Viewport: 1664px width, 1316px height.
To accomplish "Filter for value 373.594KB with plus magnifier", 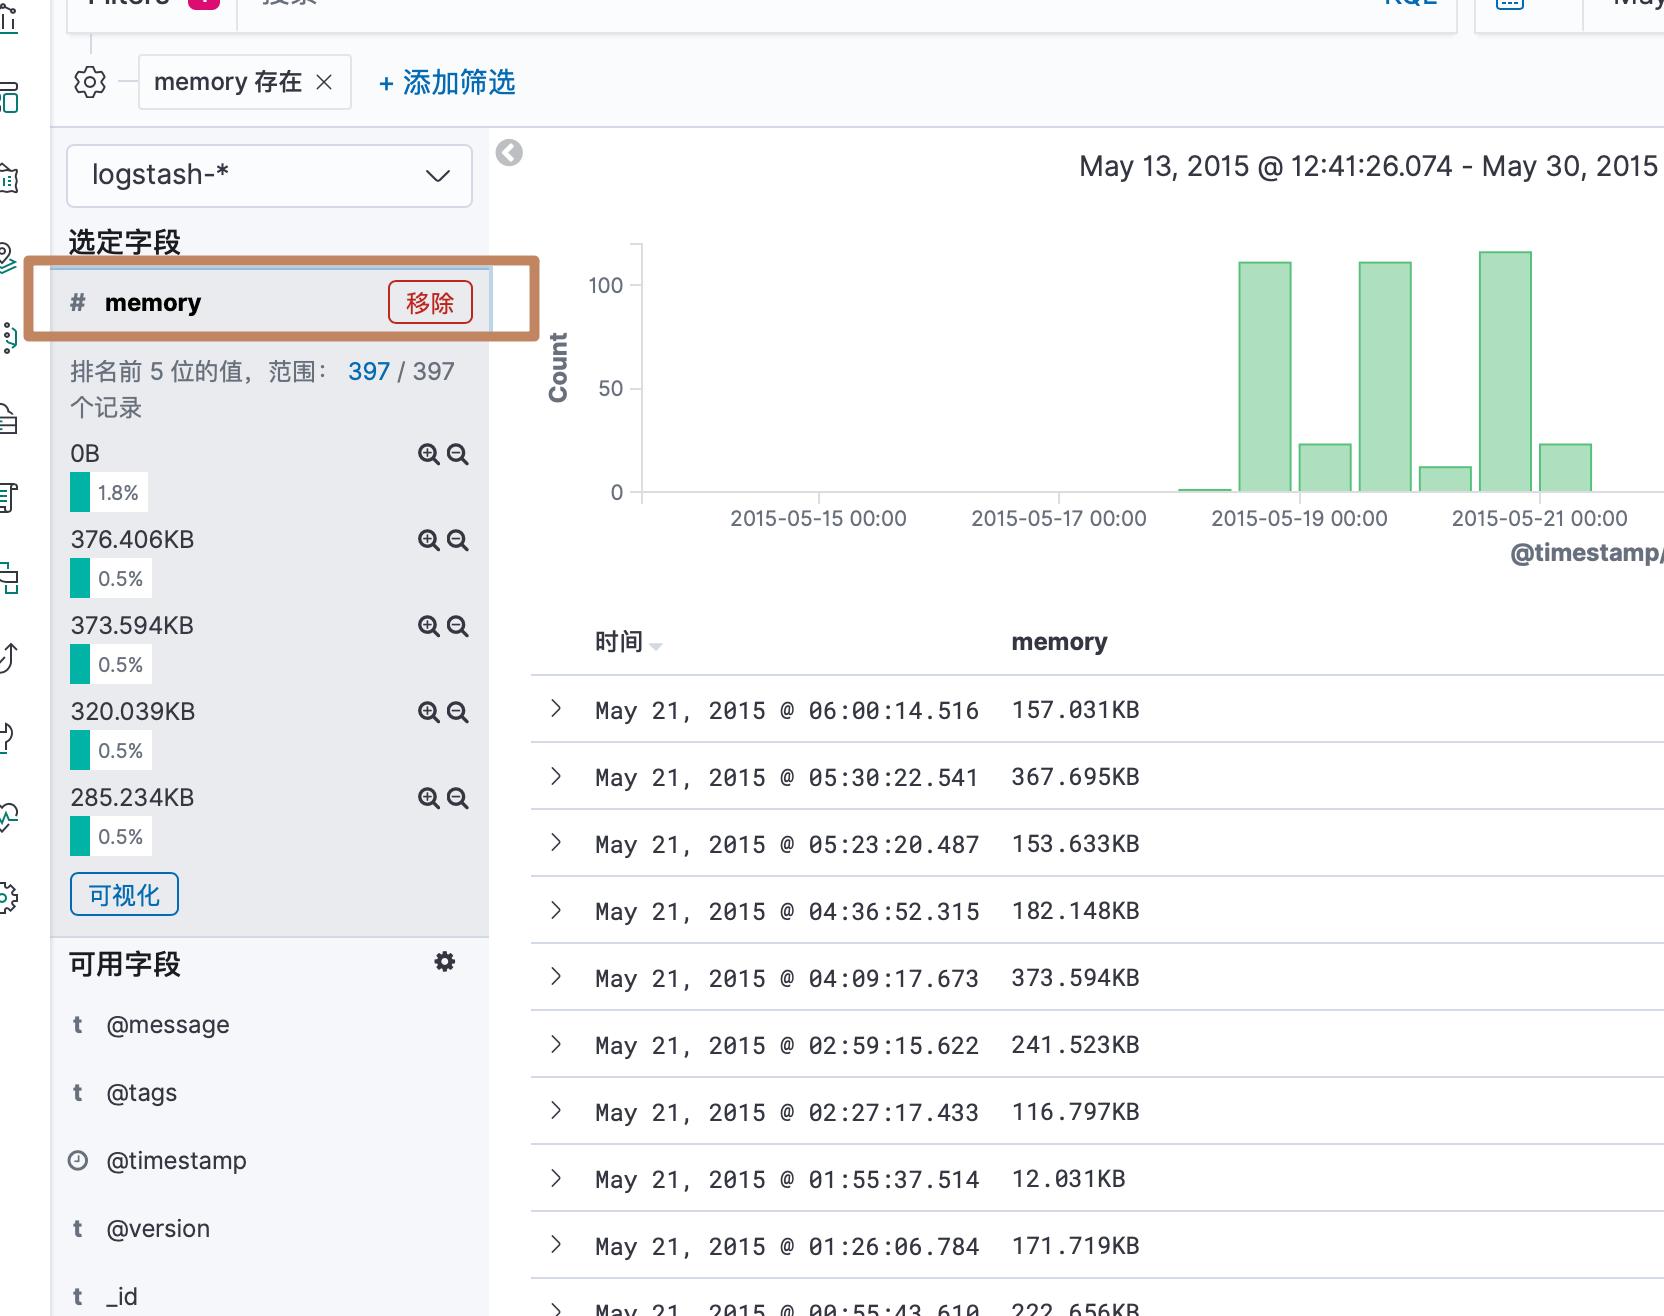I will [x=429, y=626].
